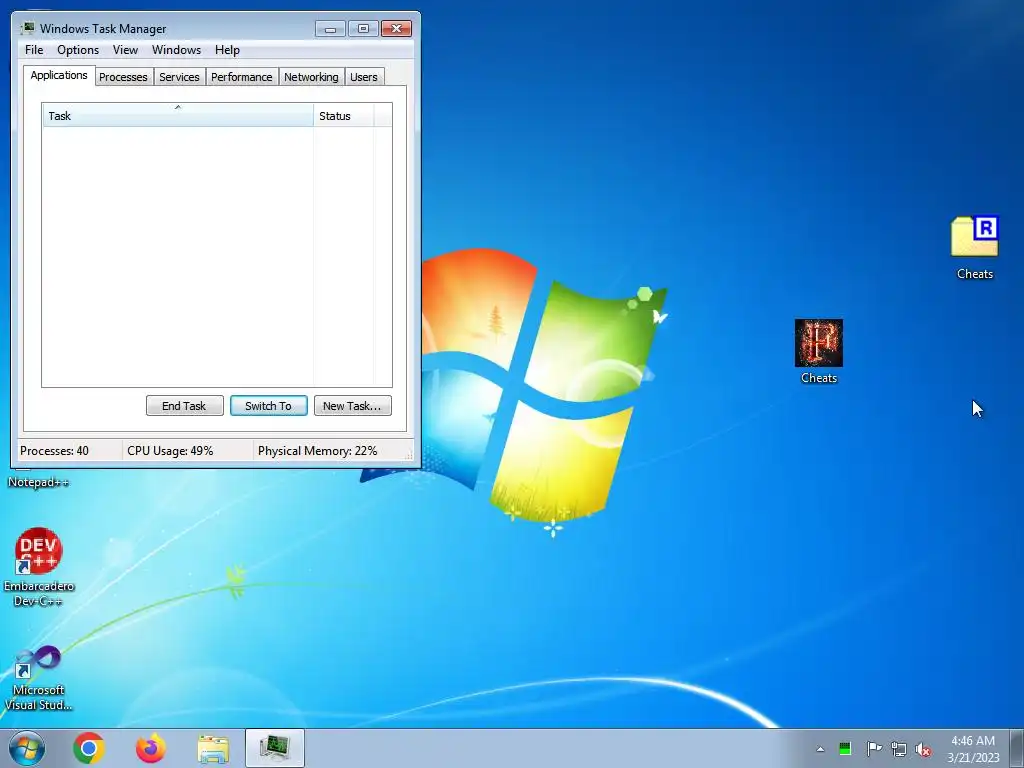Select the Cheats folder desktop icon
The width and height of the screenshot is (1024, 768).
[974, 248]
